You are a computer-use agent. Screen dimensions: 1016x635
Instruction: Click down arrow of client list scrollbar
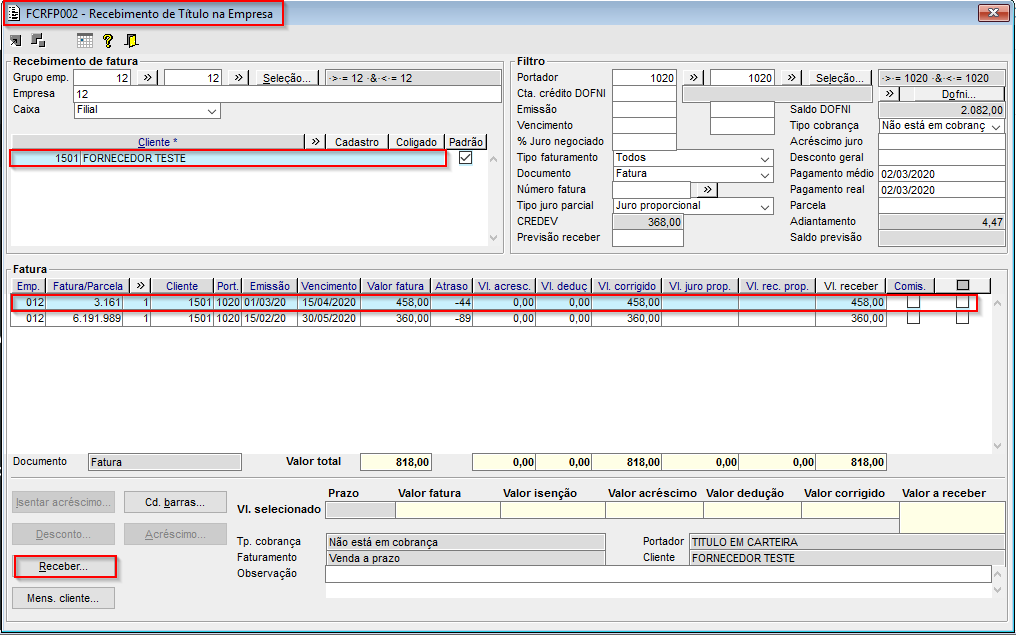click(494, 238)
